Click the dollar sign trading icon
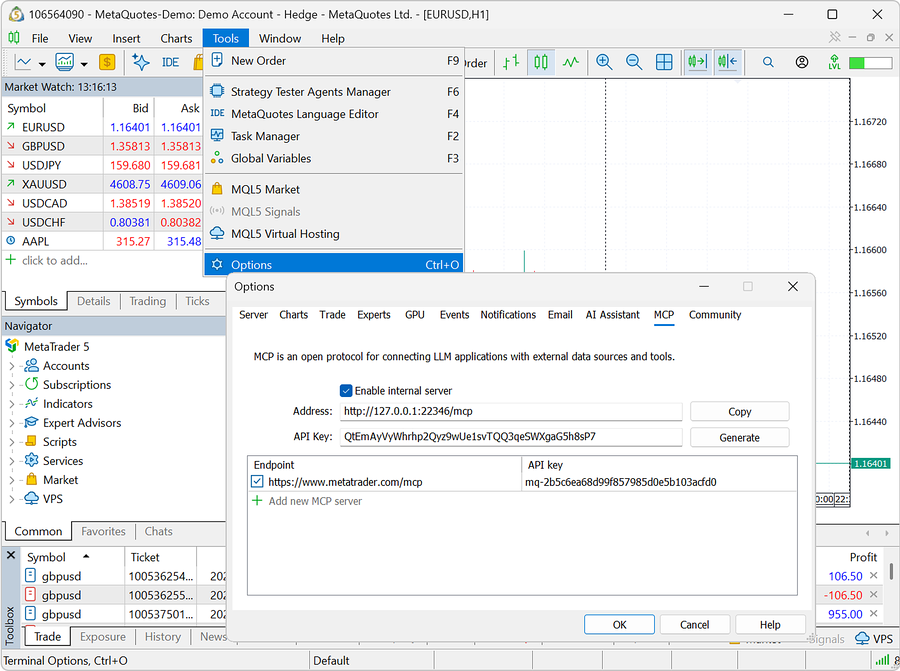Image resolution: width=900 pixels, height=671 pixels. (107, 62)
